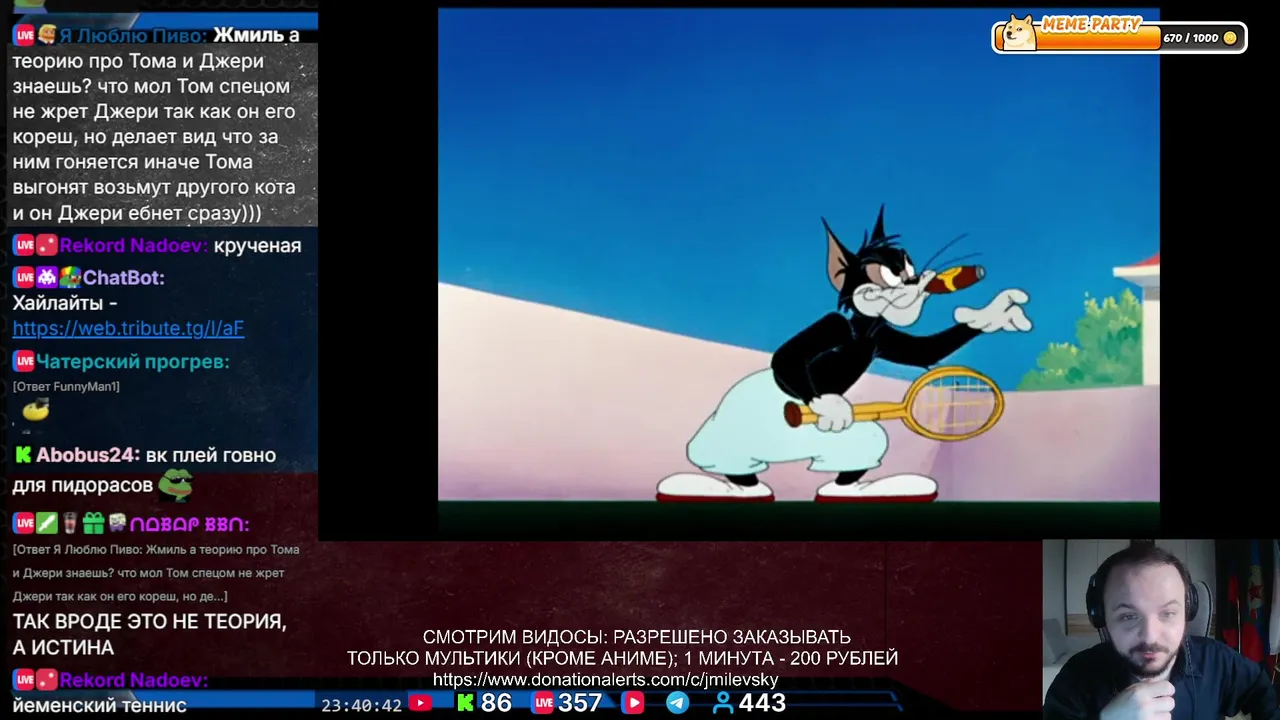Click the streamer webcam feed
This screenshot has width=1280, height=720.
(x=1161, y=630)
